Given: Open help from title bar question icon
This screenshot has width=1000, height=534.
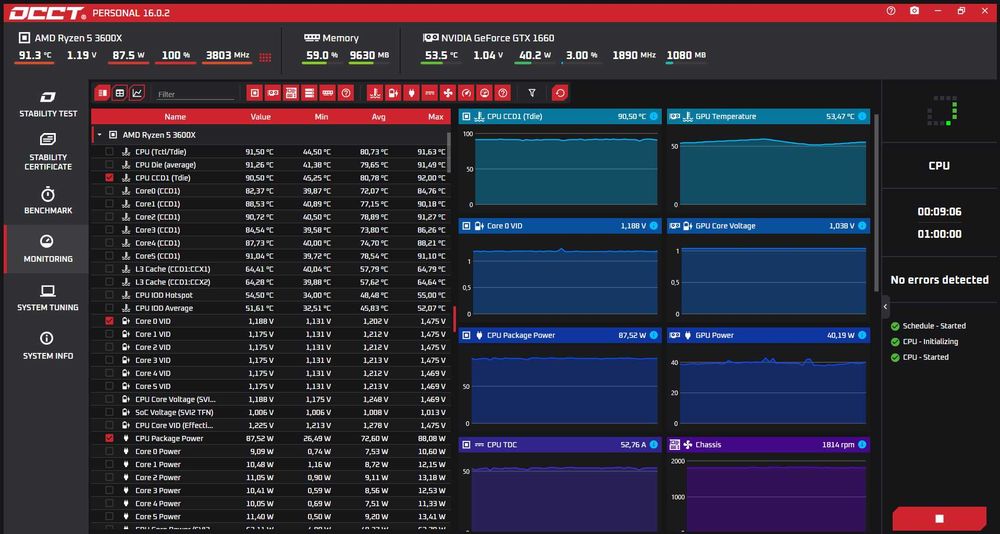Looking at the screenshot, I should click(x=891, y=11).
